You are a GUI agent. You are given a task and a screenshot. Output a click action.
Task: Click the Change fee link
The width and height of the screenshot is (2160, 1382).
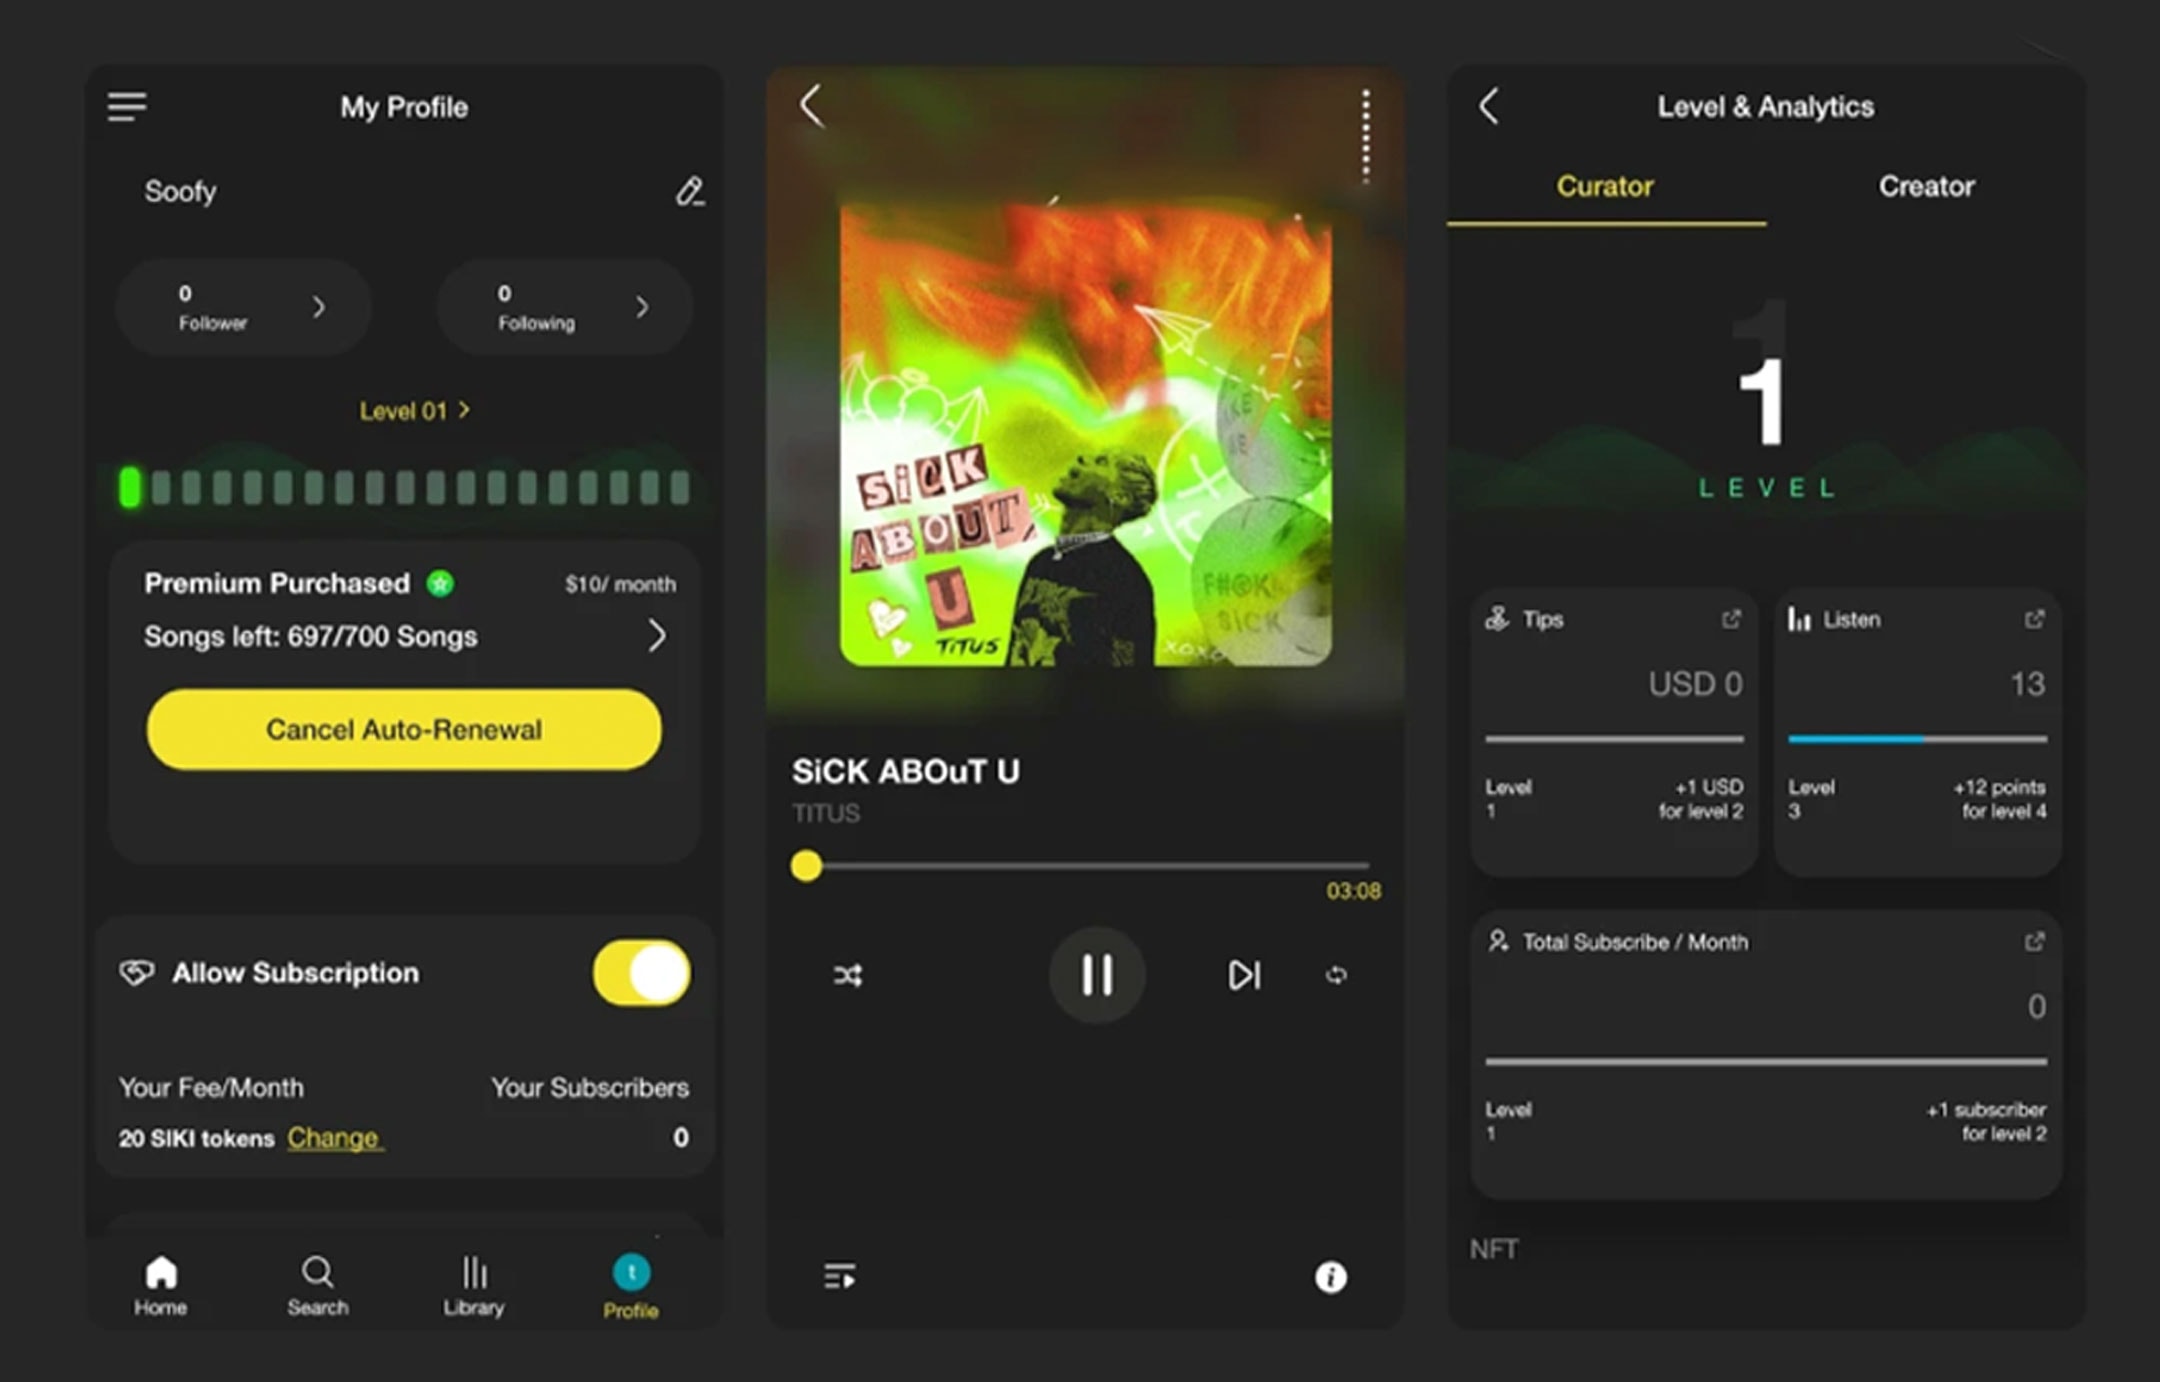pyautogui.click(x=334, y=1138)
